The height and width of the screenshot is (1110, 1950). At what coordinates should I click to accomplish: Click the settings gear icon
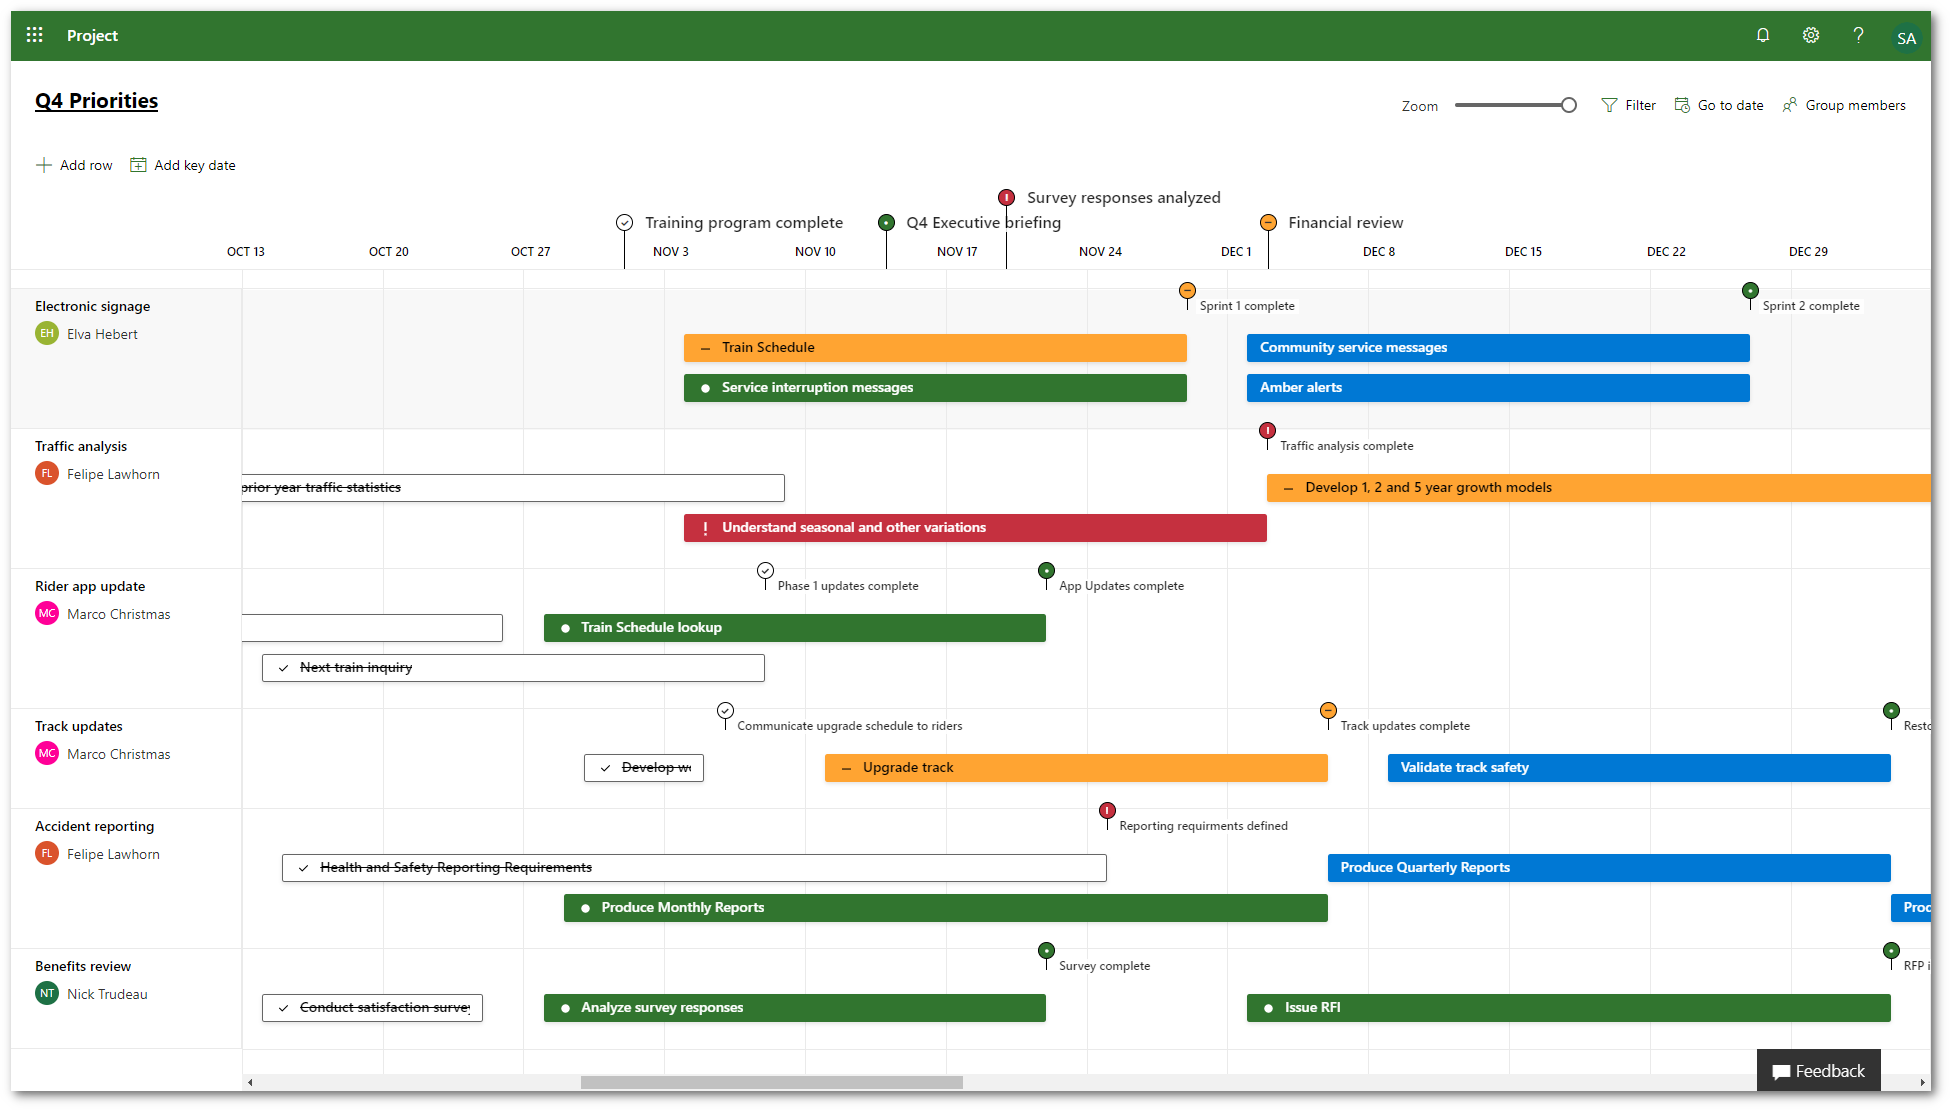coord(1811,36)
